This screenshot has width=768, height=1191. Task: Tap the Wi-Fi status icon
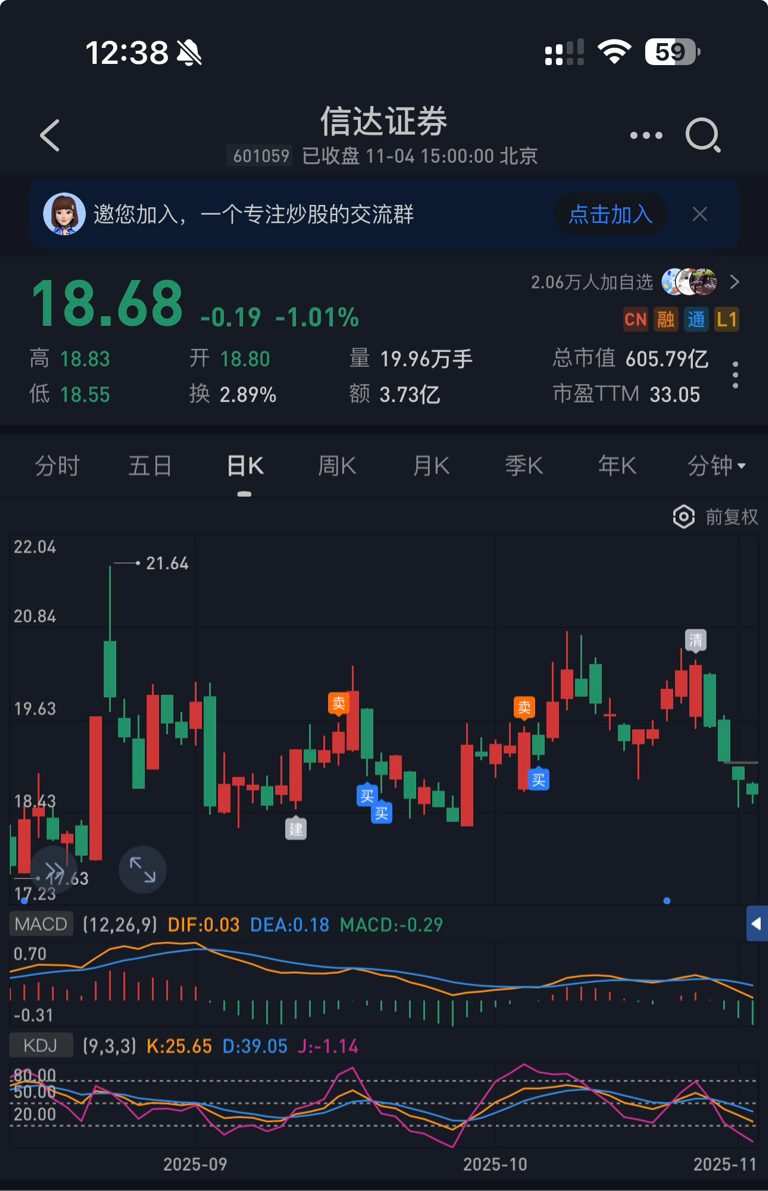[614, 52]
